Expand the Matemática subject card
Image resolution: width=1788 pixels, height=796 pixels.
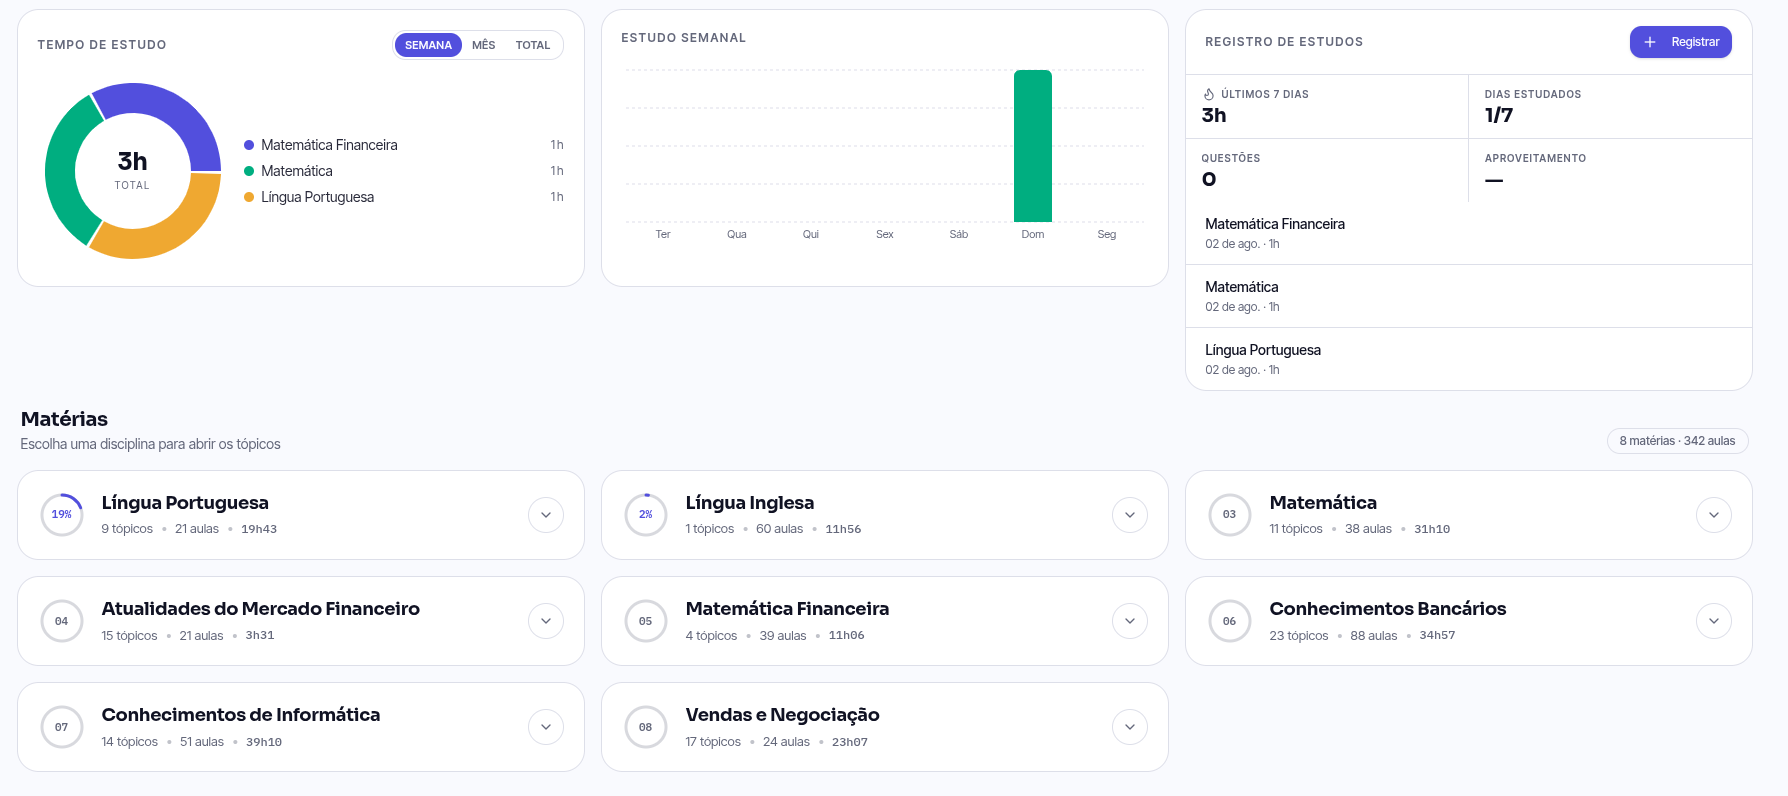click(1714, 515)
